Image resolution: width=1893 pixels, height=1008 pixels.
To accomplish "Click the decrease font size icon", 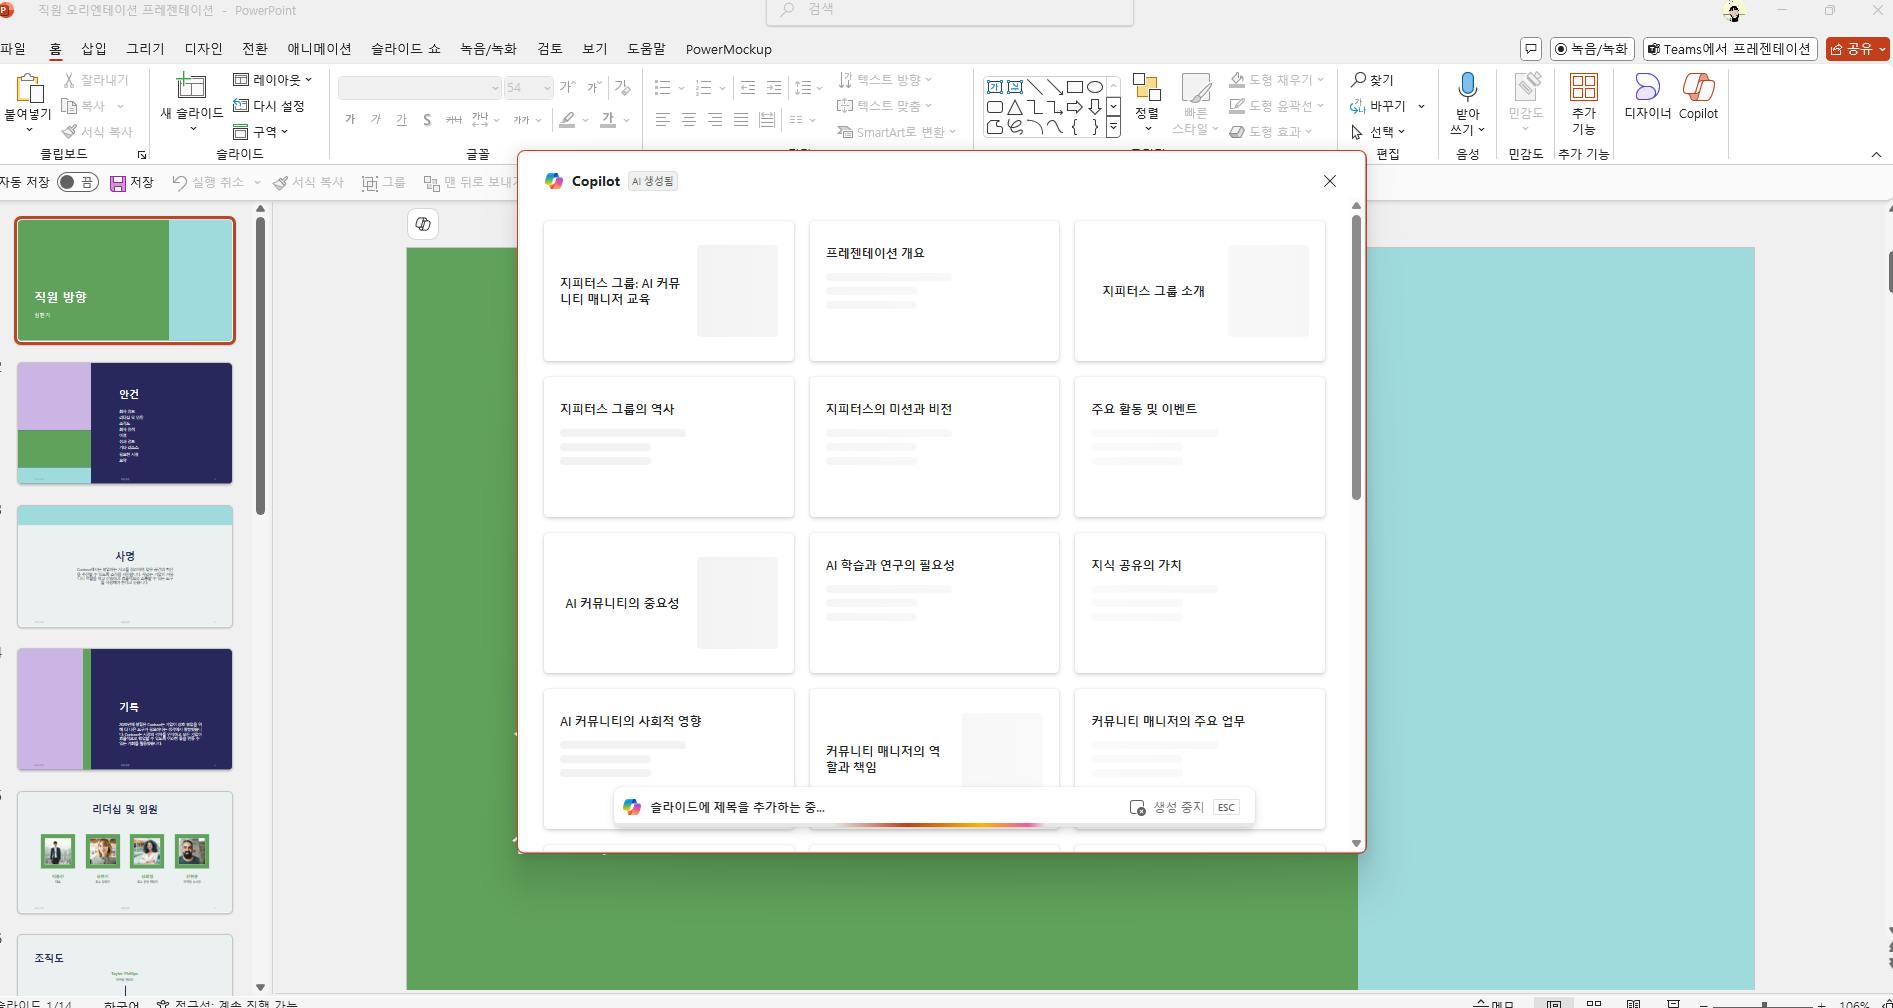I will pyautogui.click(x=593, y=88).
